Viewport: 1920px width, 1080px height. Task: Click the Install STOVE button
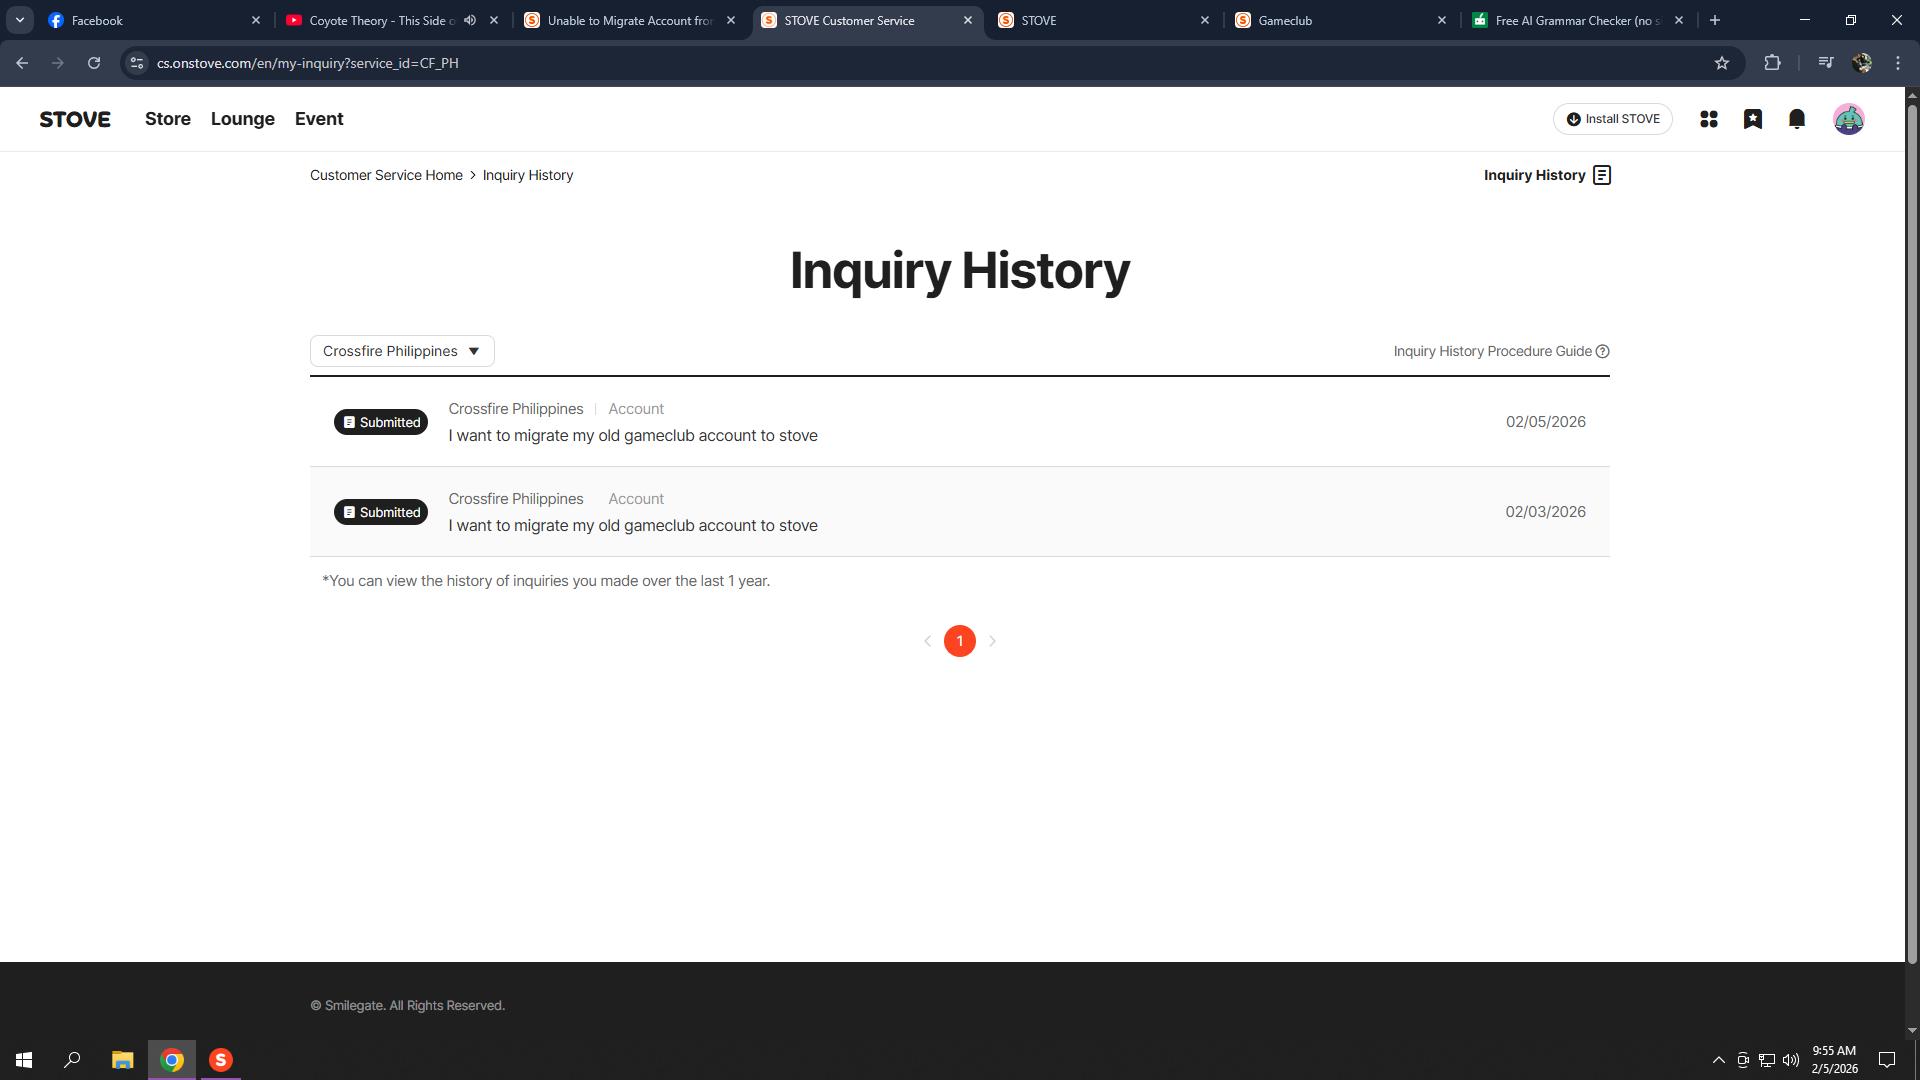[x=1612, y=119]
